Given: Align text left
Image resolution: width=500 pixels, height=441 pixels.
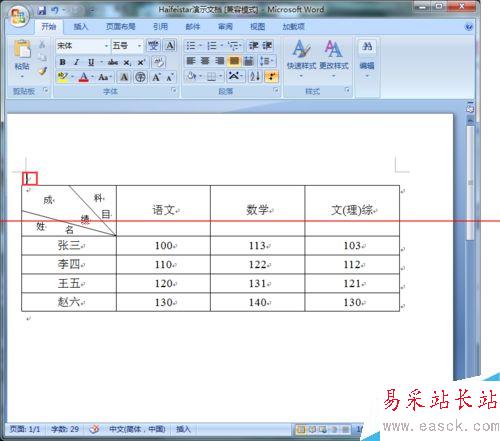Looking at the screenshot, I should (191, 61).
